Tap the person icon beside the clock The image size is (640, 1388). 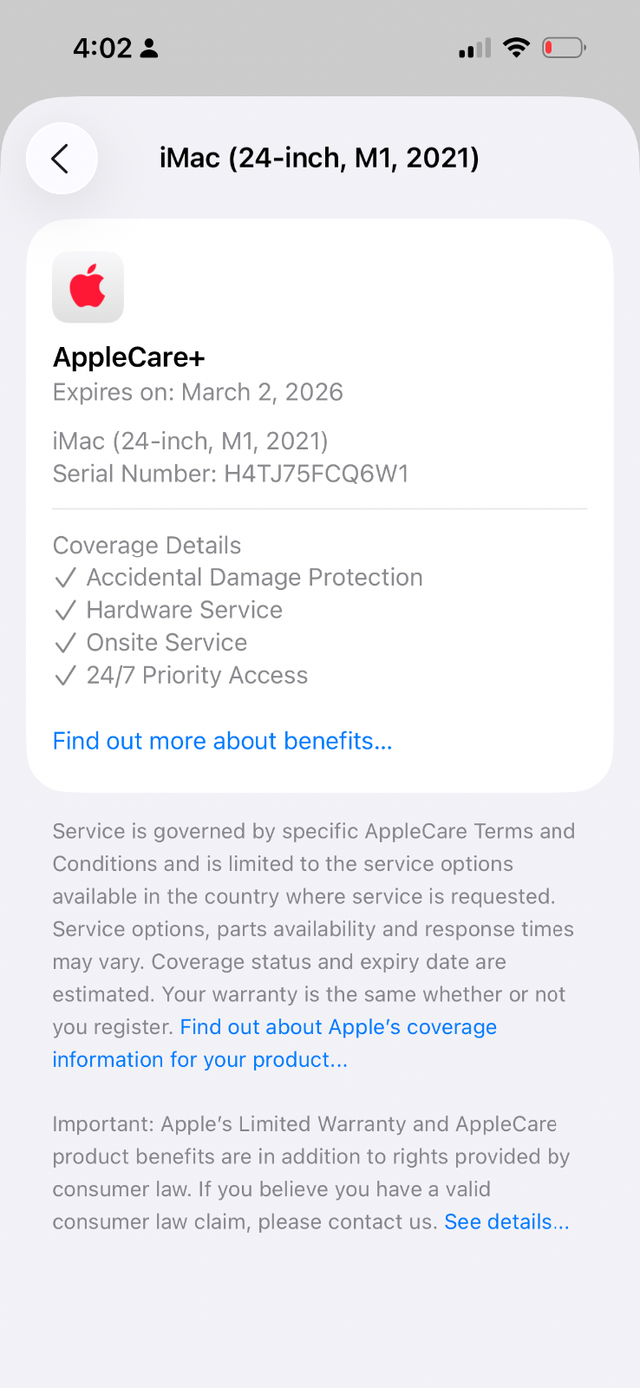(147, 46)
